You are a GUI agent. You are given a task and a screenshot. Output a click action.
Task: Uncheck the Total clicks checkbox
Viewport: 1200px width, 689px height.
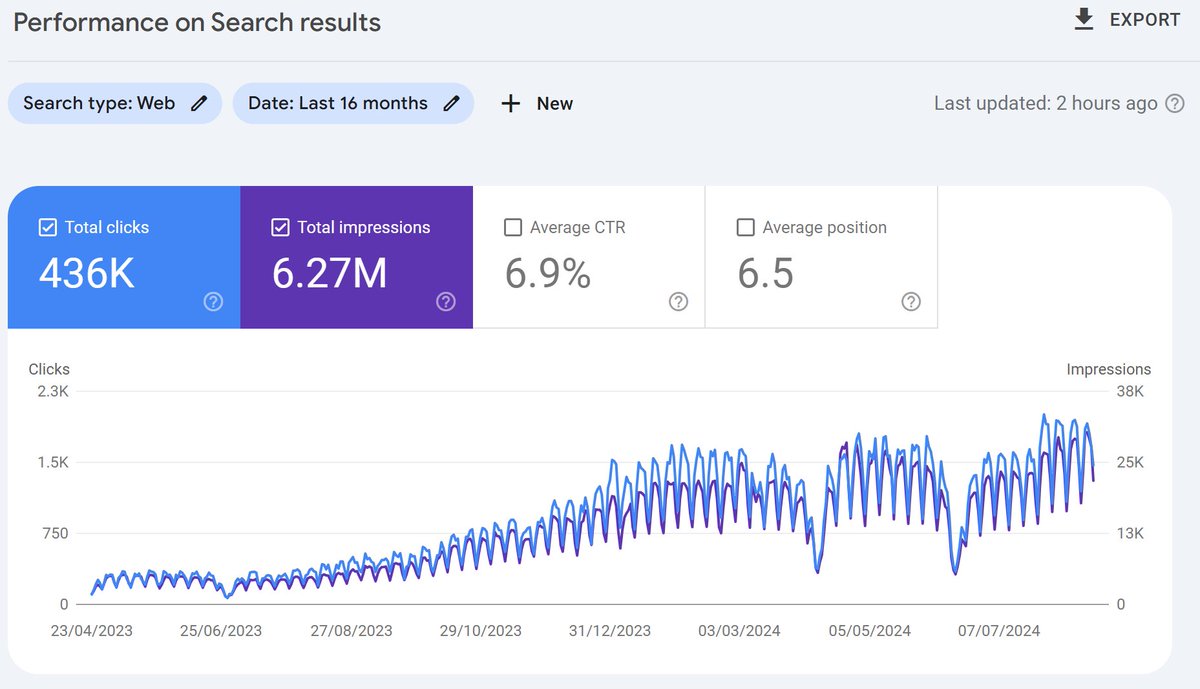[x=47, y=228]
